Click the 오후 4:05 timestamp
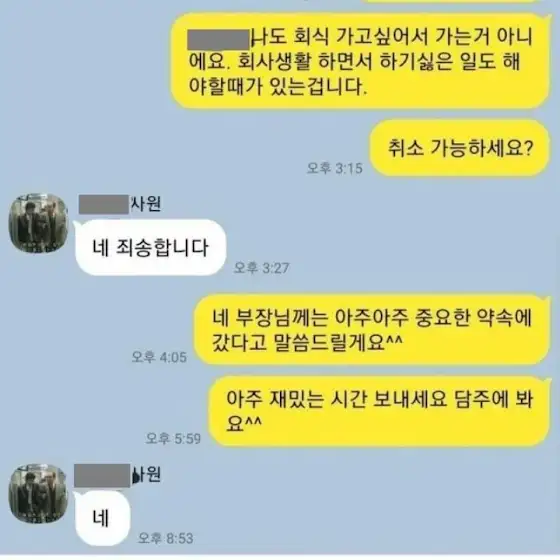 (x=159, y=357)
